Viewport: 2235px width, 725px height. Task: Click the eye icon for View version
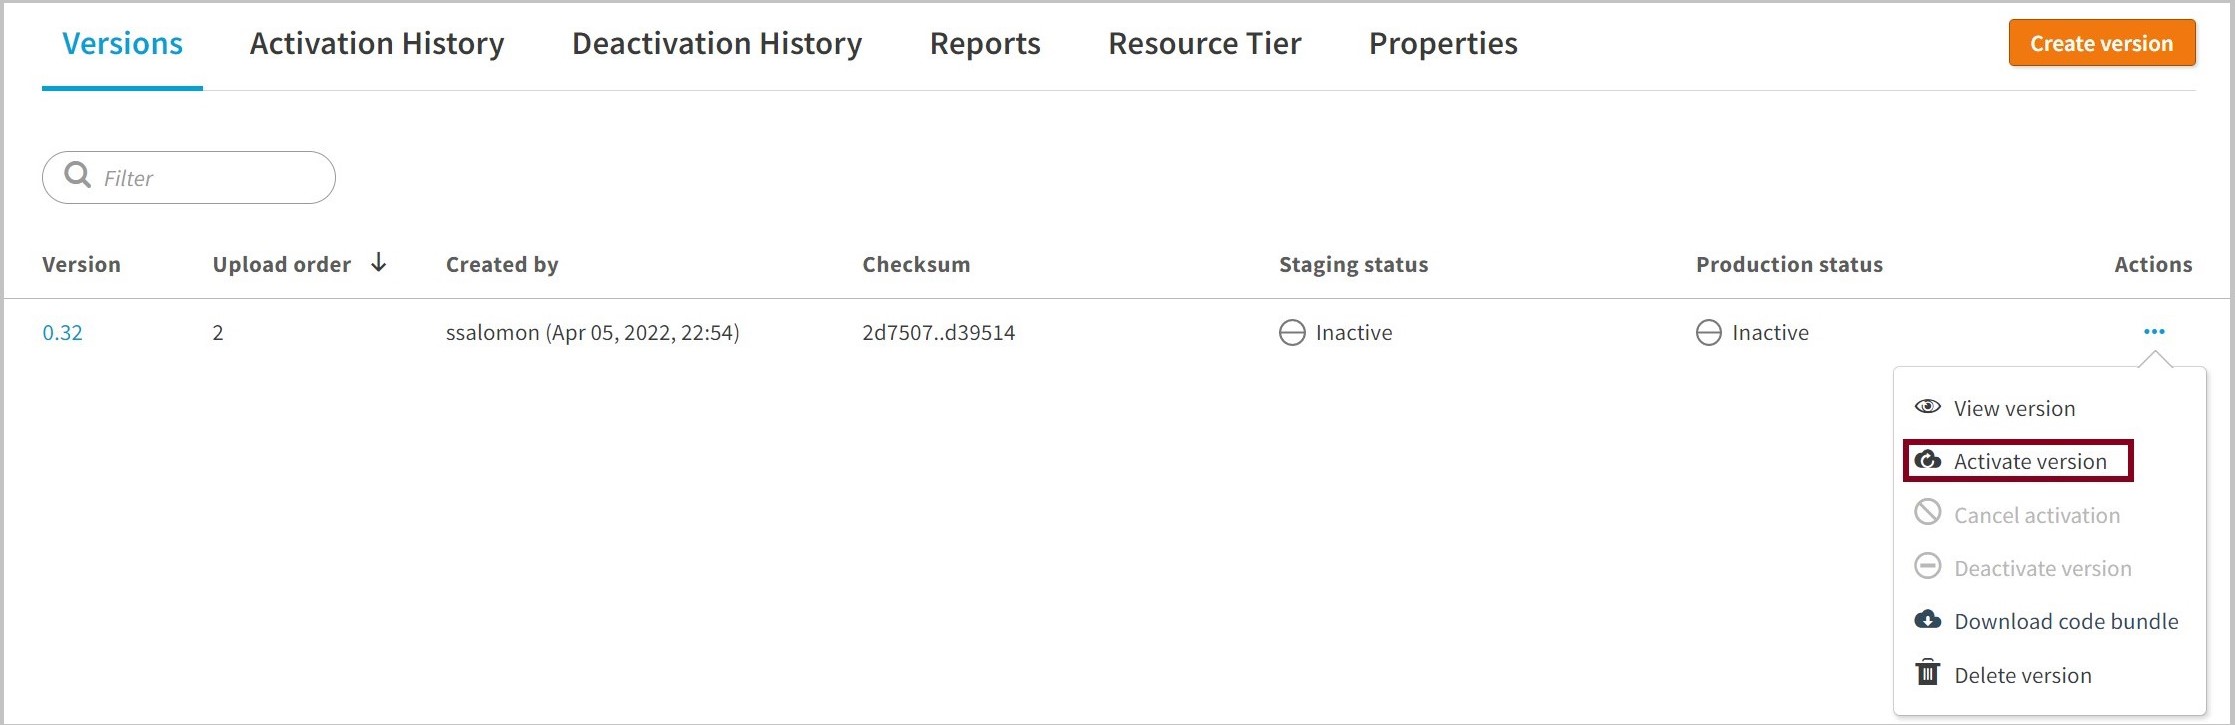point(1927,407)
